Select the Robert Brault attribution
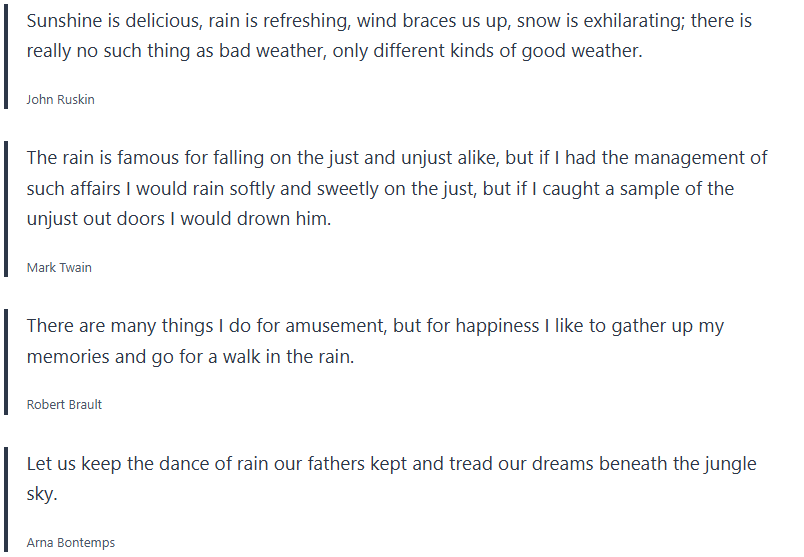The image size is (804, 557). click(64, 405)
